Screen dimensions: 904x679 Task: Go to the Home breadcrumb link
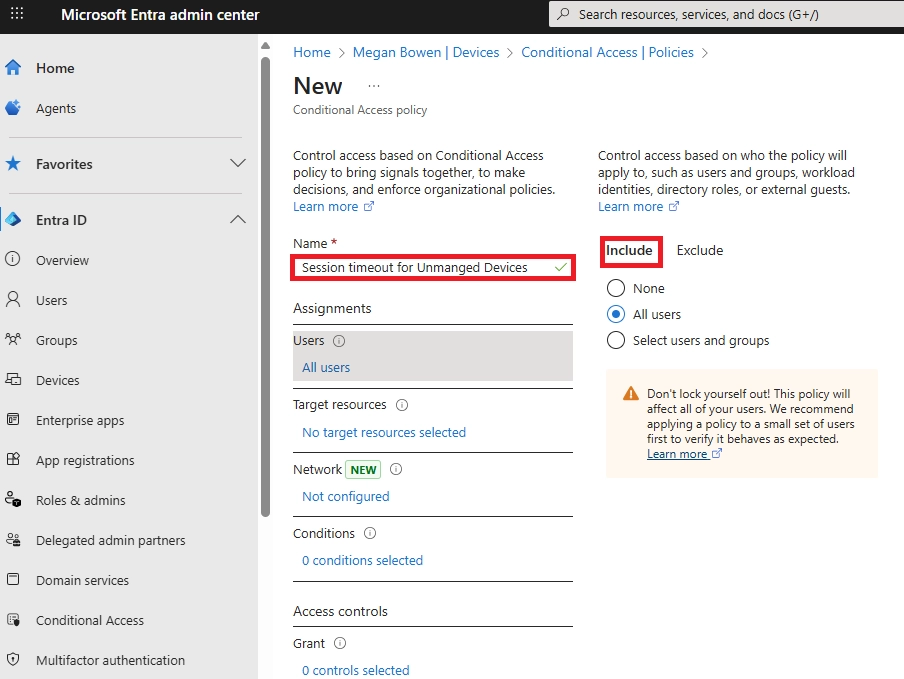tap(312, 52)
